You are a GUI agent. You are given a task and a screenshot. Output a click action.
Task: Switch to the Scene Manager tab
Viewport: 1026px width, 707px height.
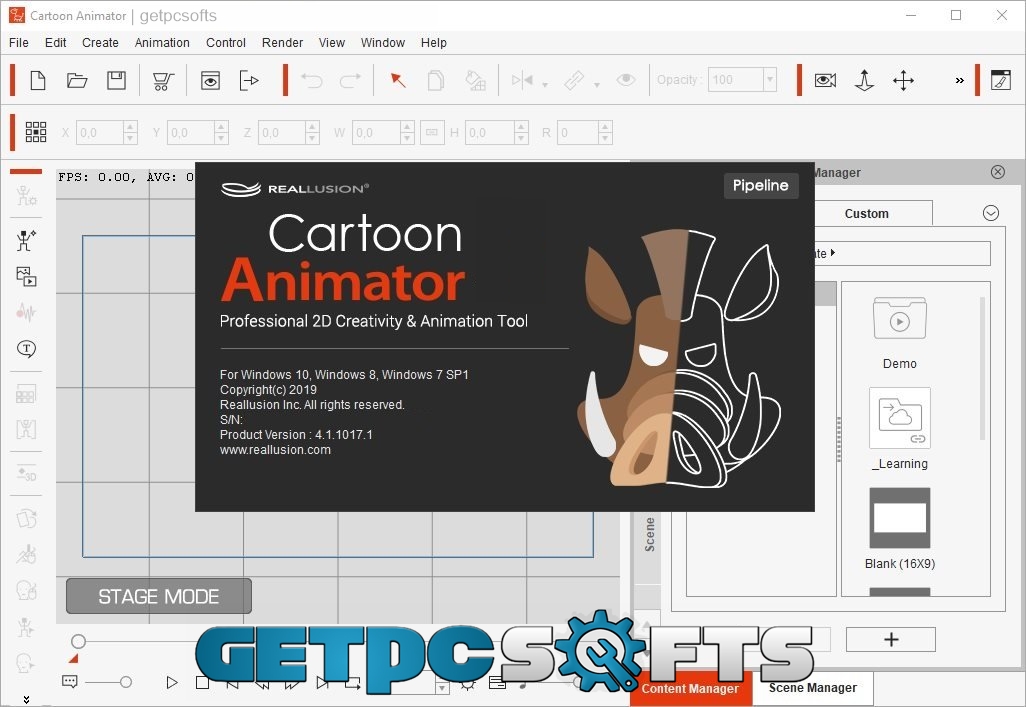[x=813, y=688]
